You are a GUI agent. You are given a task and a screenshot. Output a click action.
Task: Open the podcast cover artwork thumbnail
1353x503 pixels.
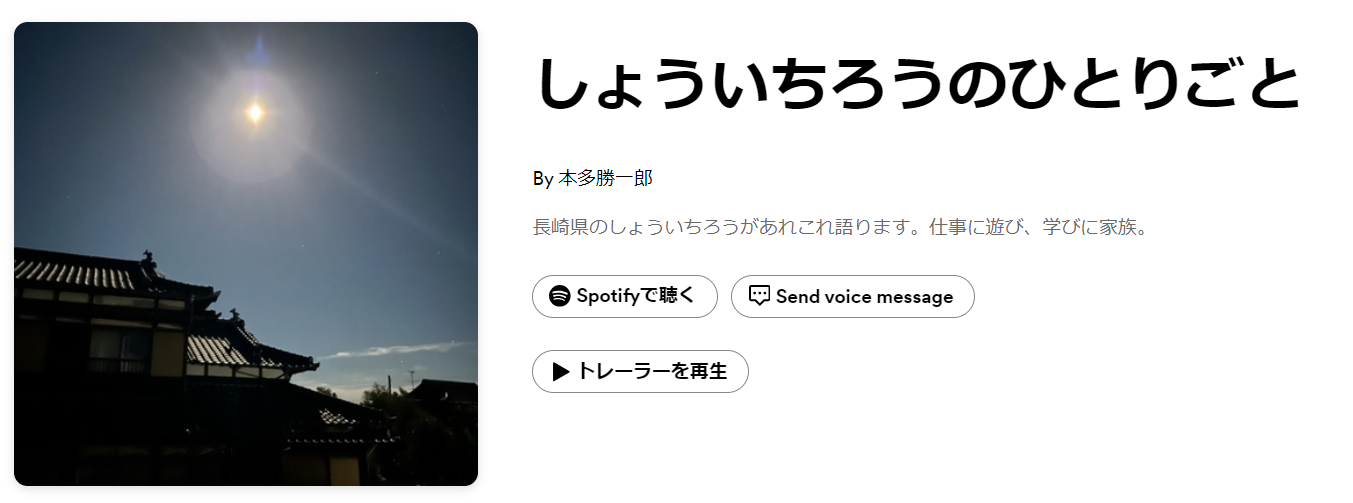coord(246,254)
